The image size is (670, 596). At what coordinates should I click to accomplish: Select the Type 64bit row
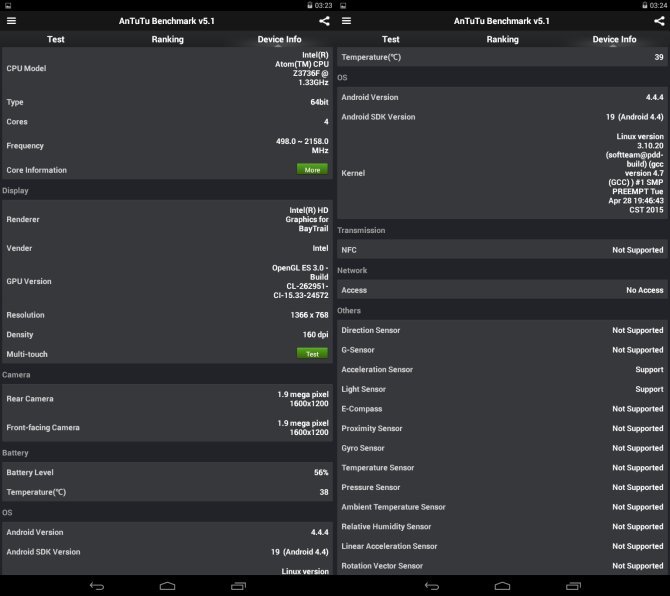(168, 102)
